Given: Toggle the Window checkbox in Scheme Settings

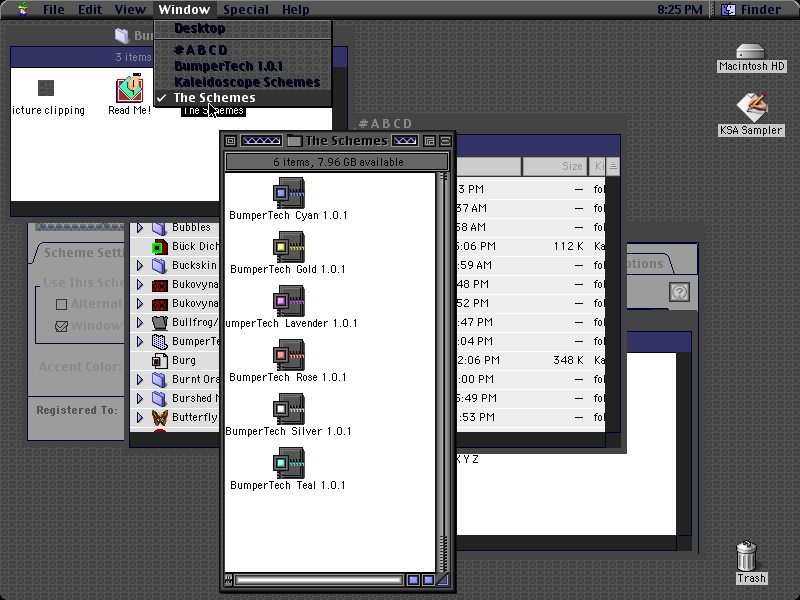Looking at the screenshot, I should tap(61, 326).
